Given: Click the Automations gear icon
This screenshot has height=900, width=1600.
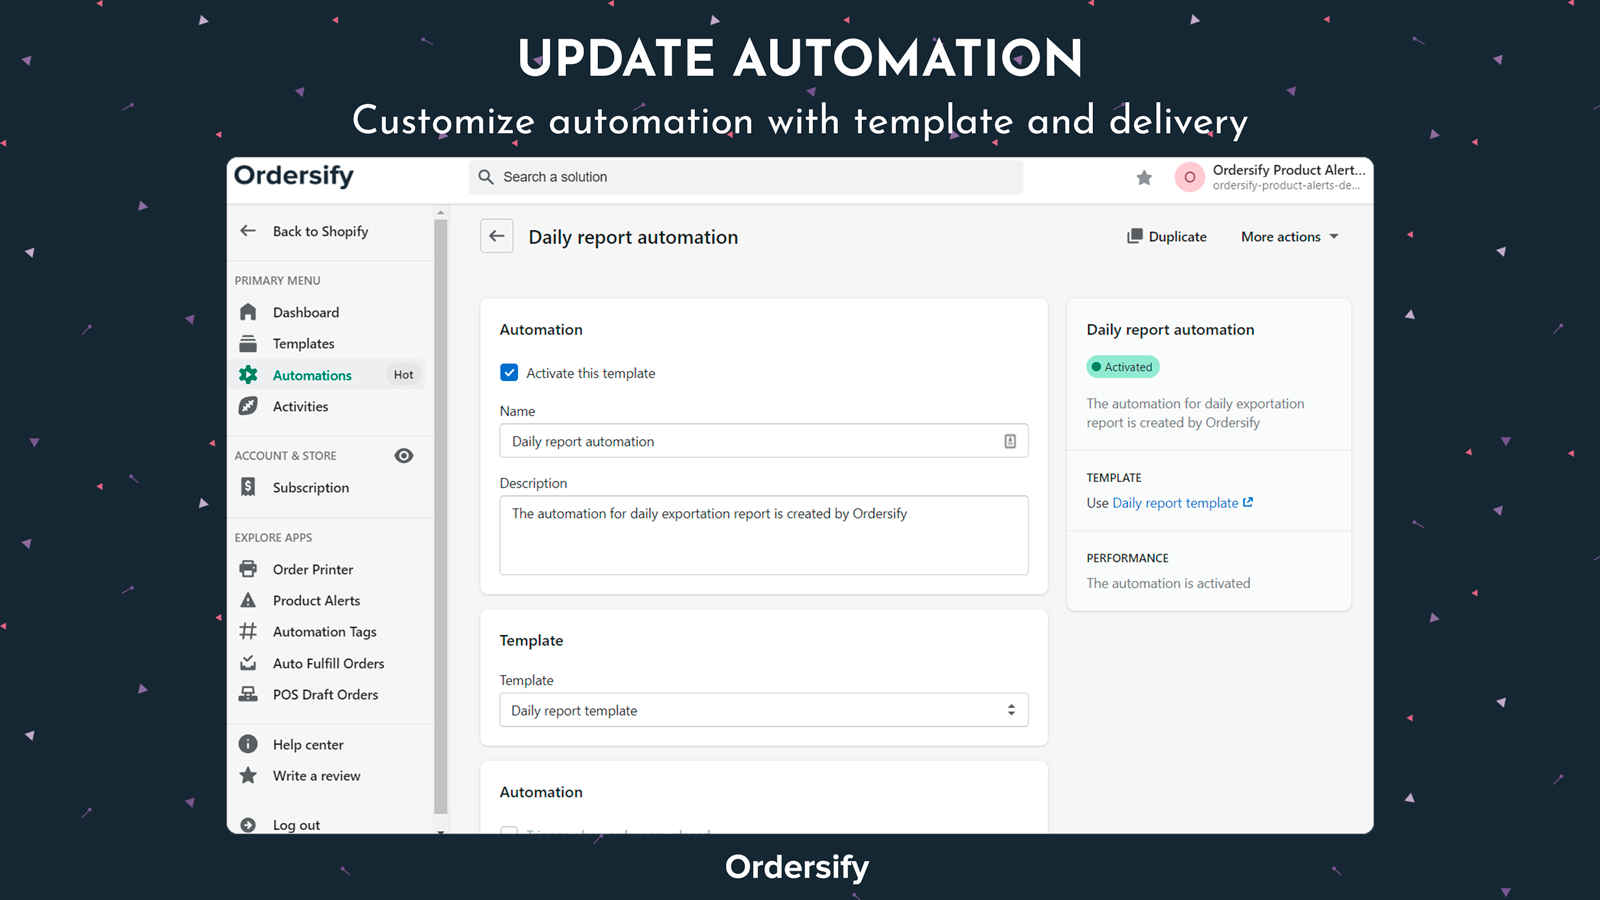Looking at the screenshot, I should 248,375.
